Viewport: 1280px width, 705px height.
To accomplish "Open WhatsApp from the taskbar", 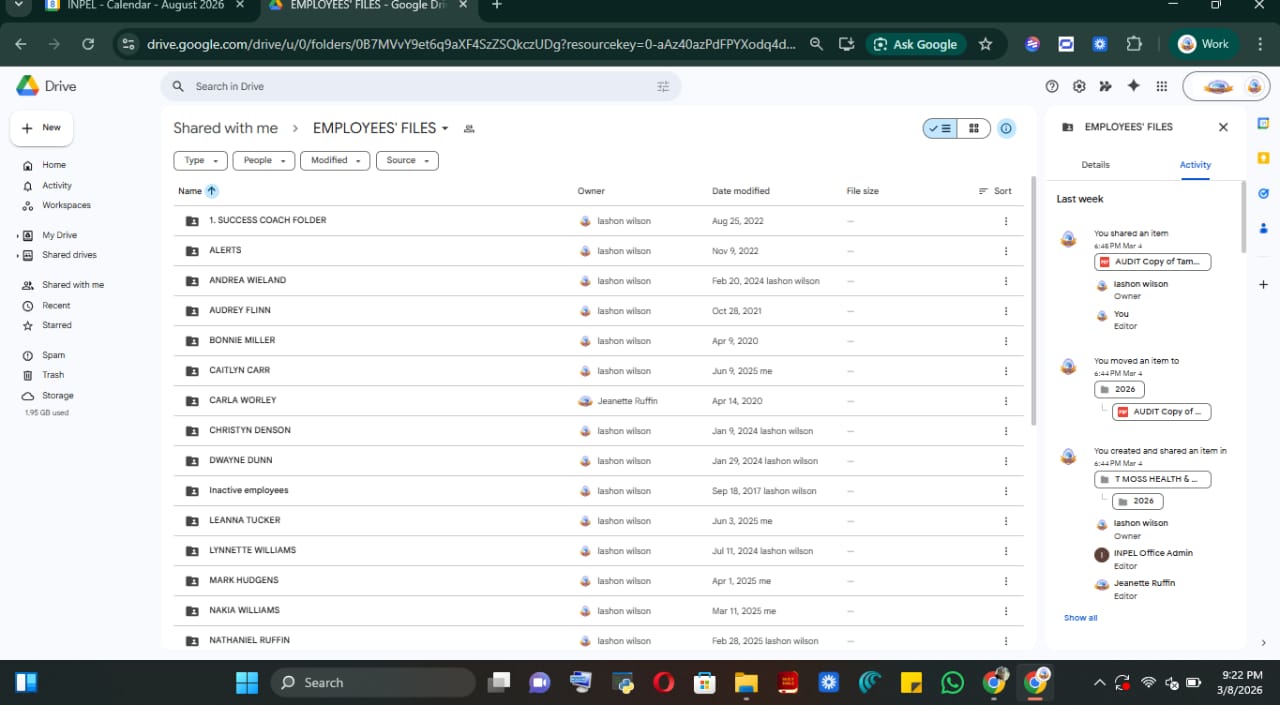I will pos(952,683).
